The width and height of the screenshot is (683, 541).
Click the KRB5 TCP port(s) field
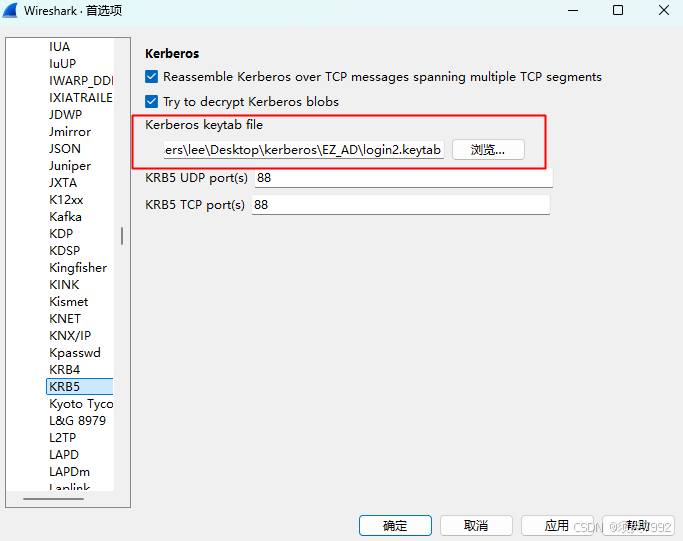click(x=401, y=205)
